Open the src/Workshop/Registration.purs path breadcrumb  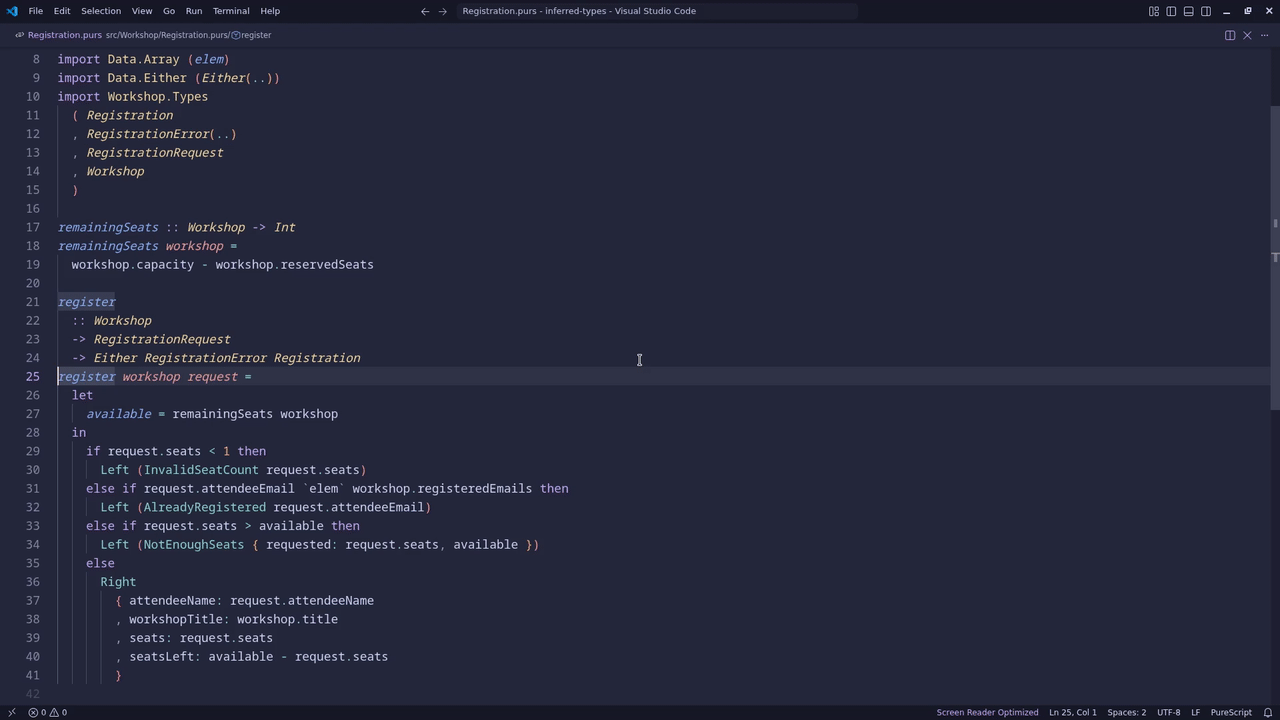167,35
